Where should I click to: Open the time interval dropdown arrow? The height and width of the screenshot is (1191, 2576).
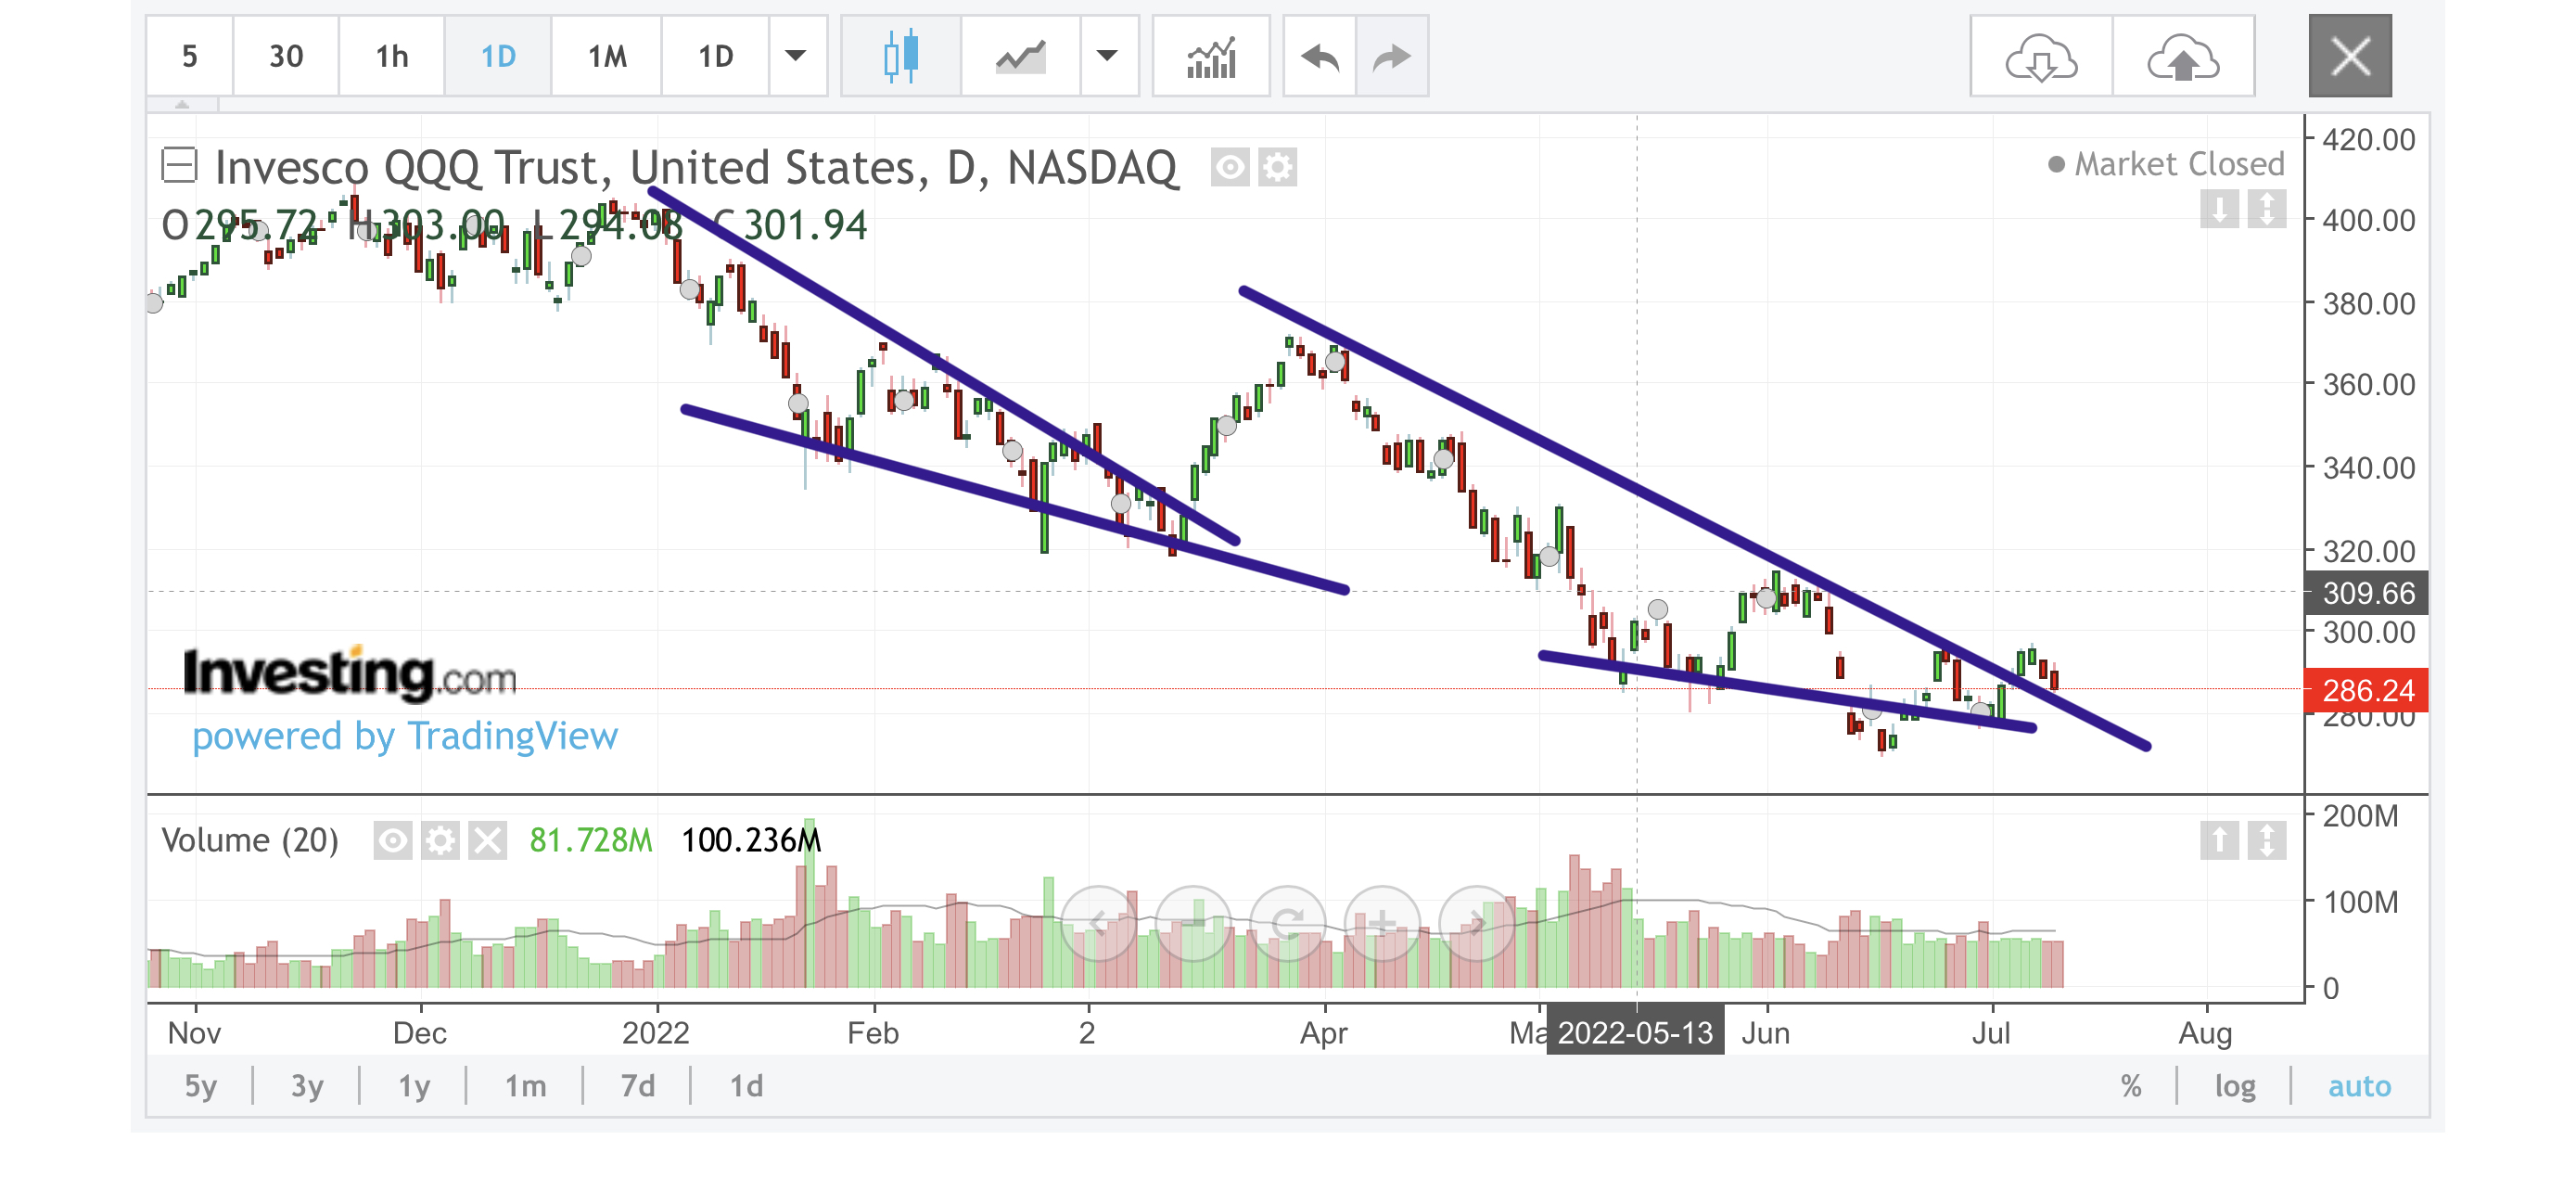coord(796,56)
